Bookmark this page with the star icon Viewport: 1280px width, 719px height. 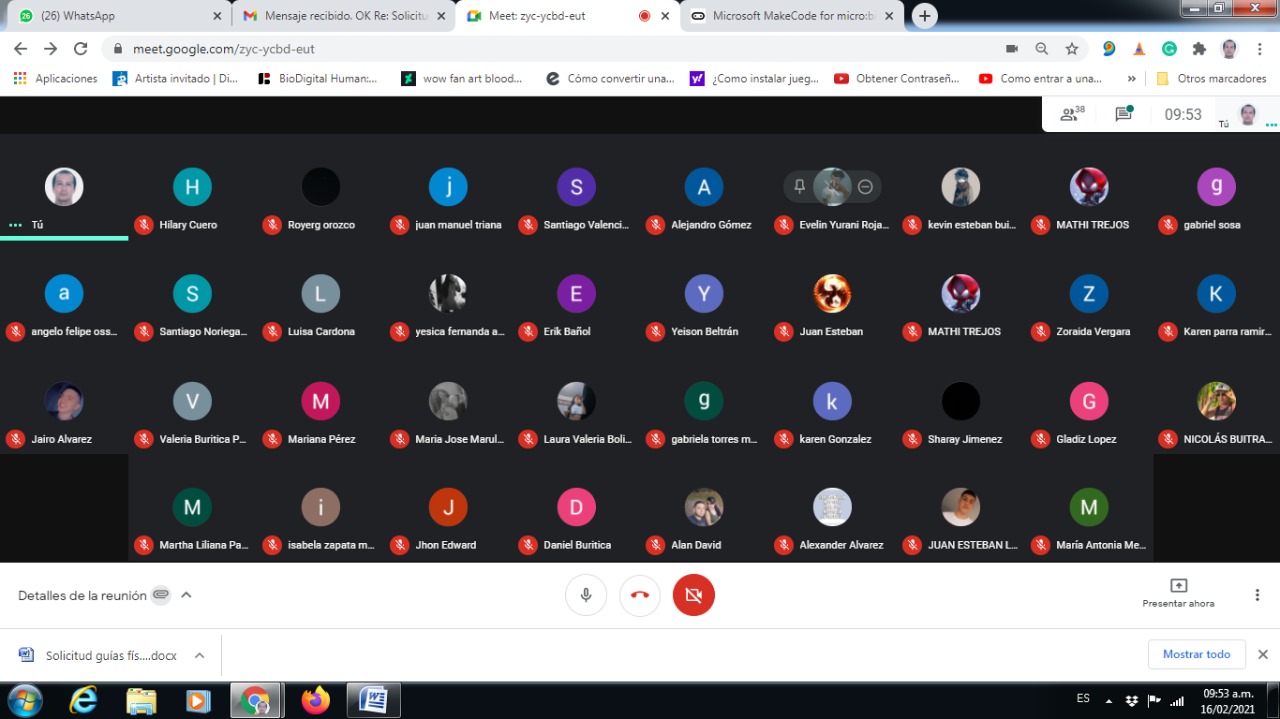[x=1072, y=48]
